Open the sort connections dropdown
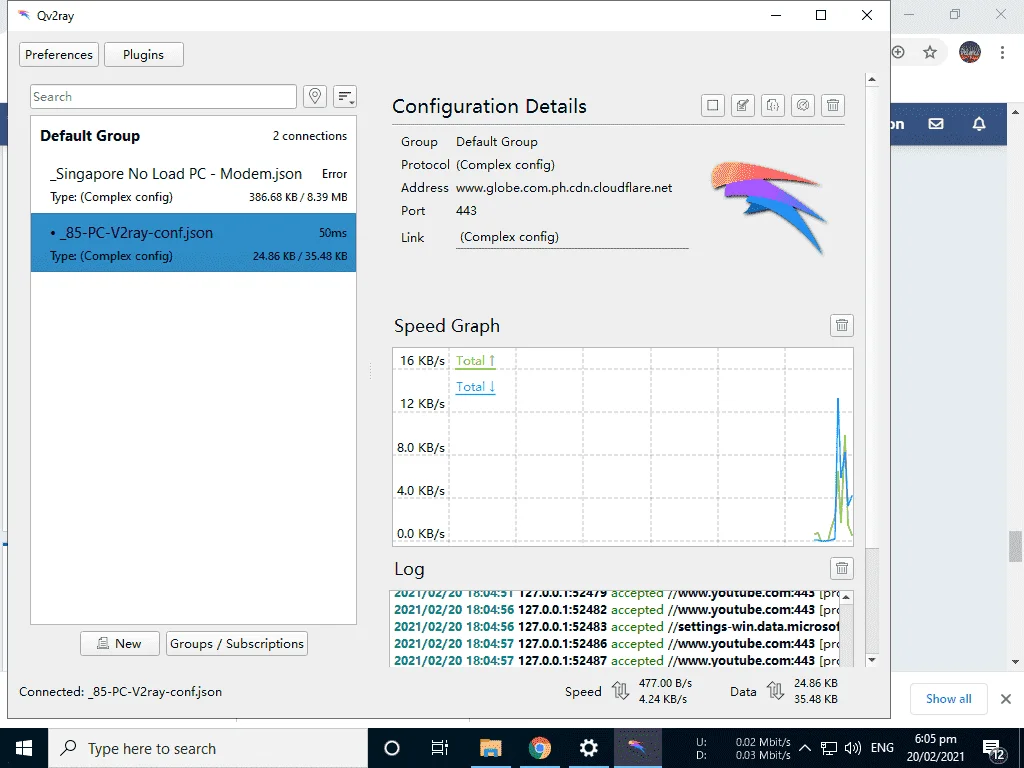The width and height of the screenshot is (1024, 768). (x=345, y=97)
